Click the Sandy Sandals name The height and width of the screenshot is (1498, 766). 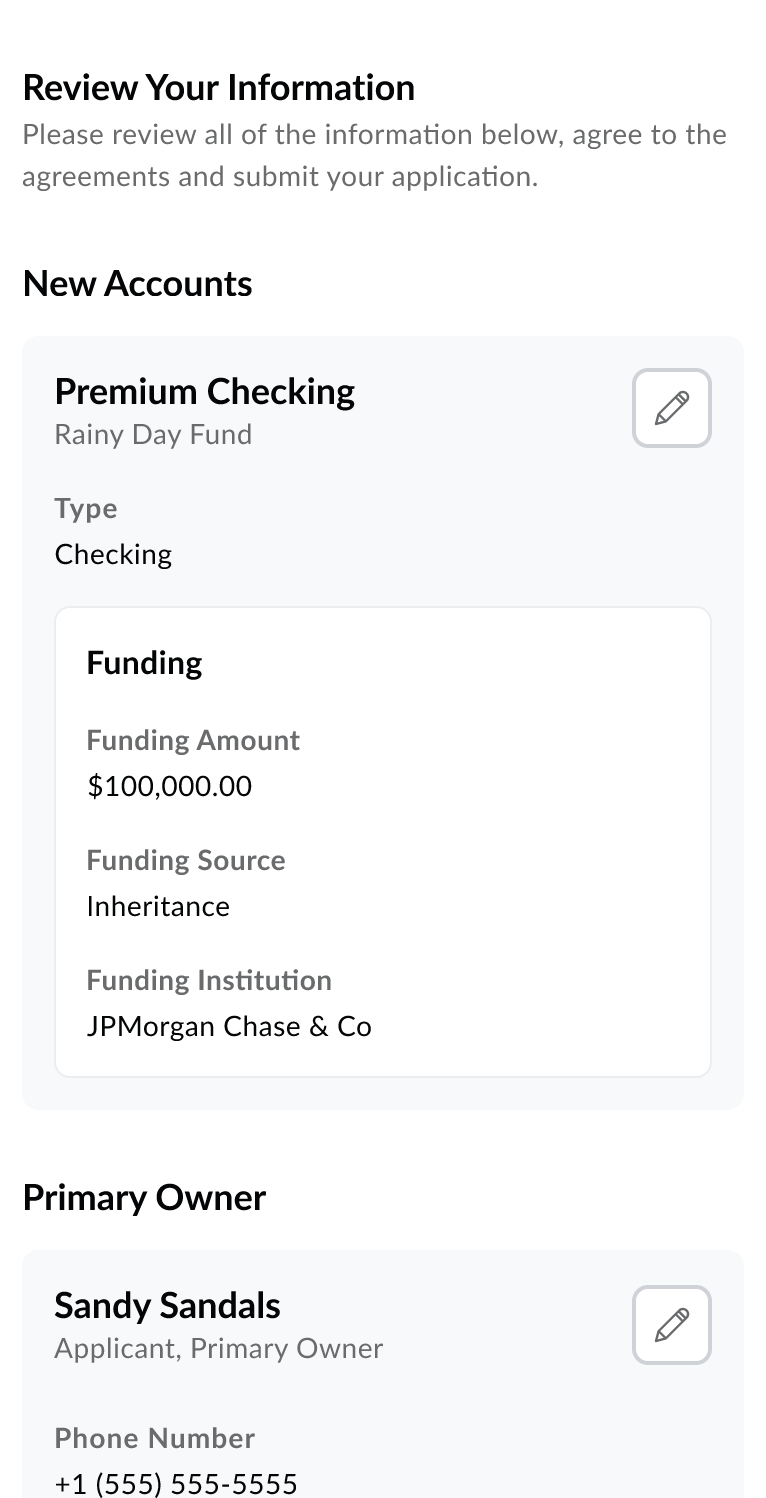coord(167,1305)
